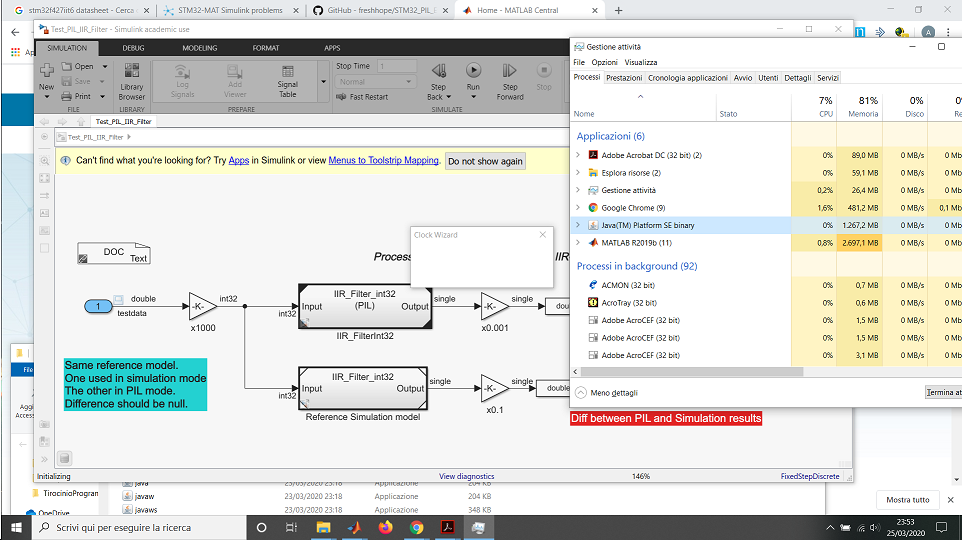Switch to FORMAT ribbon tab

click(266, 48)
